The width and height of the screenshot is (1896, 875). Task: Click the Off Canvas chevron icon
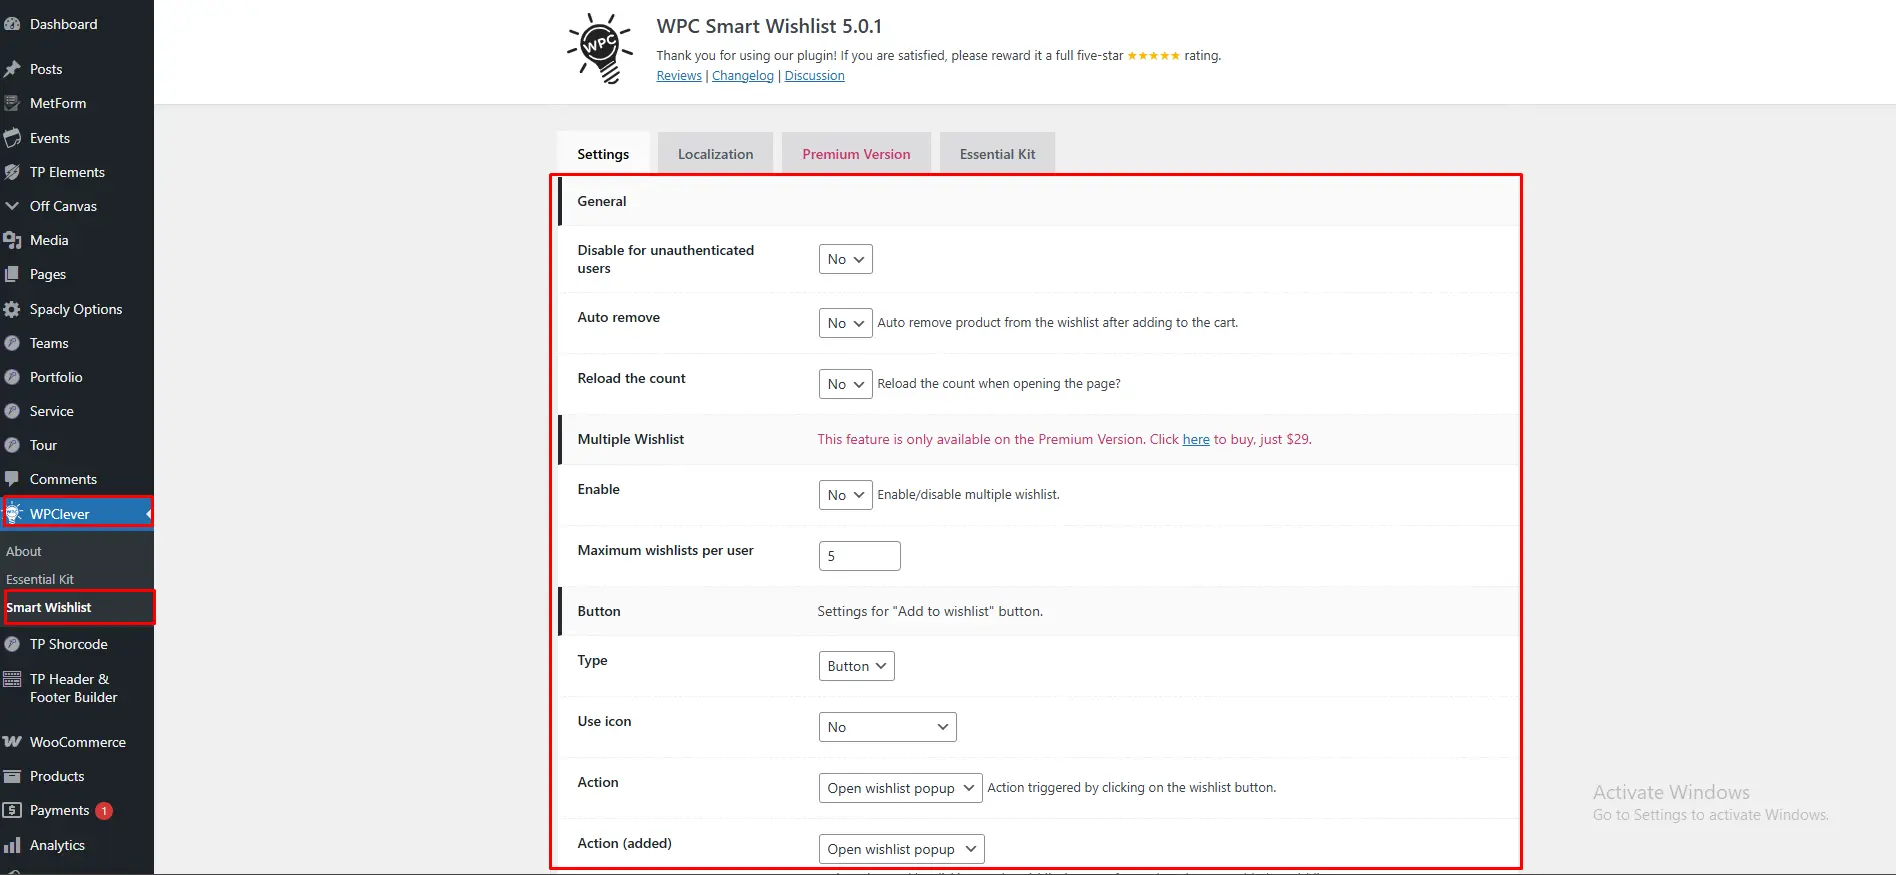pos(12,206)
